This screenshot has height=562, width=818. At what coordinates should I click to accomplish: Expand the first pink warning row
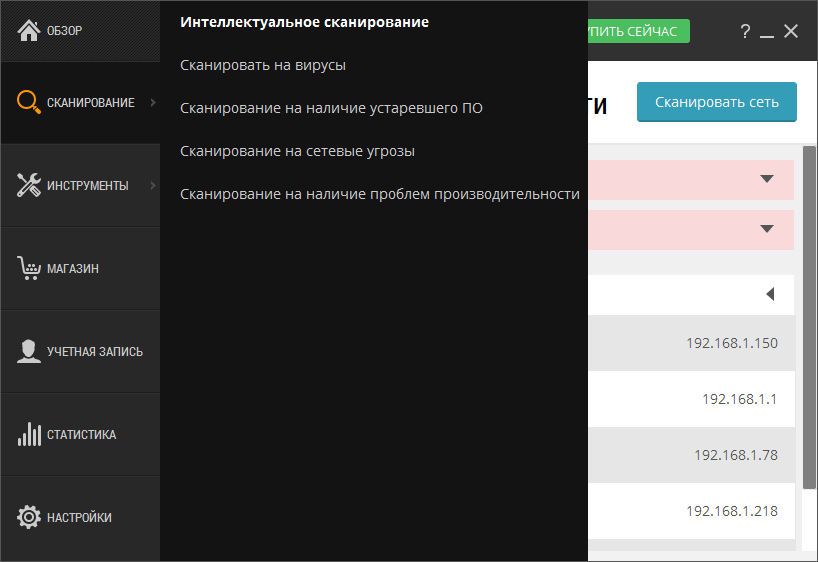coord(766,179)
